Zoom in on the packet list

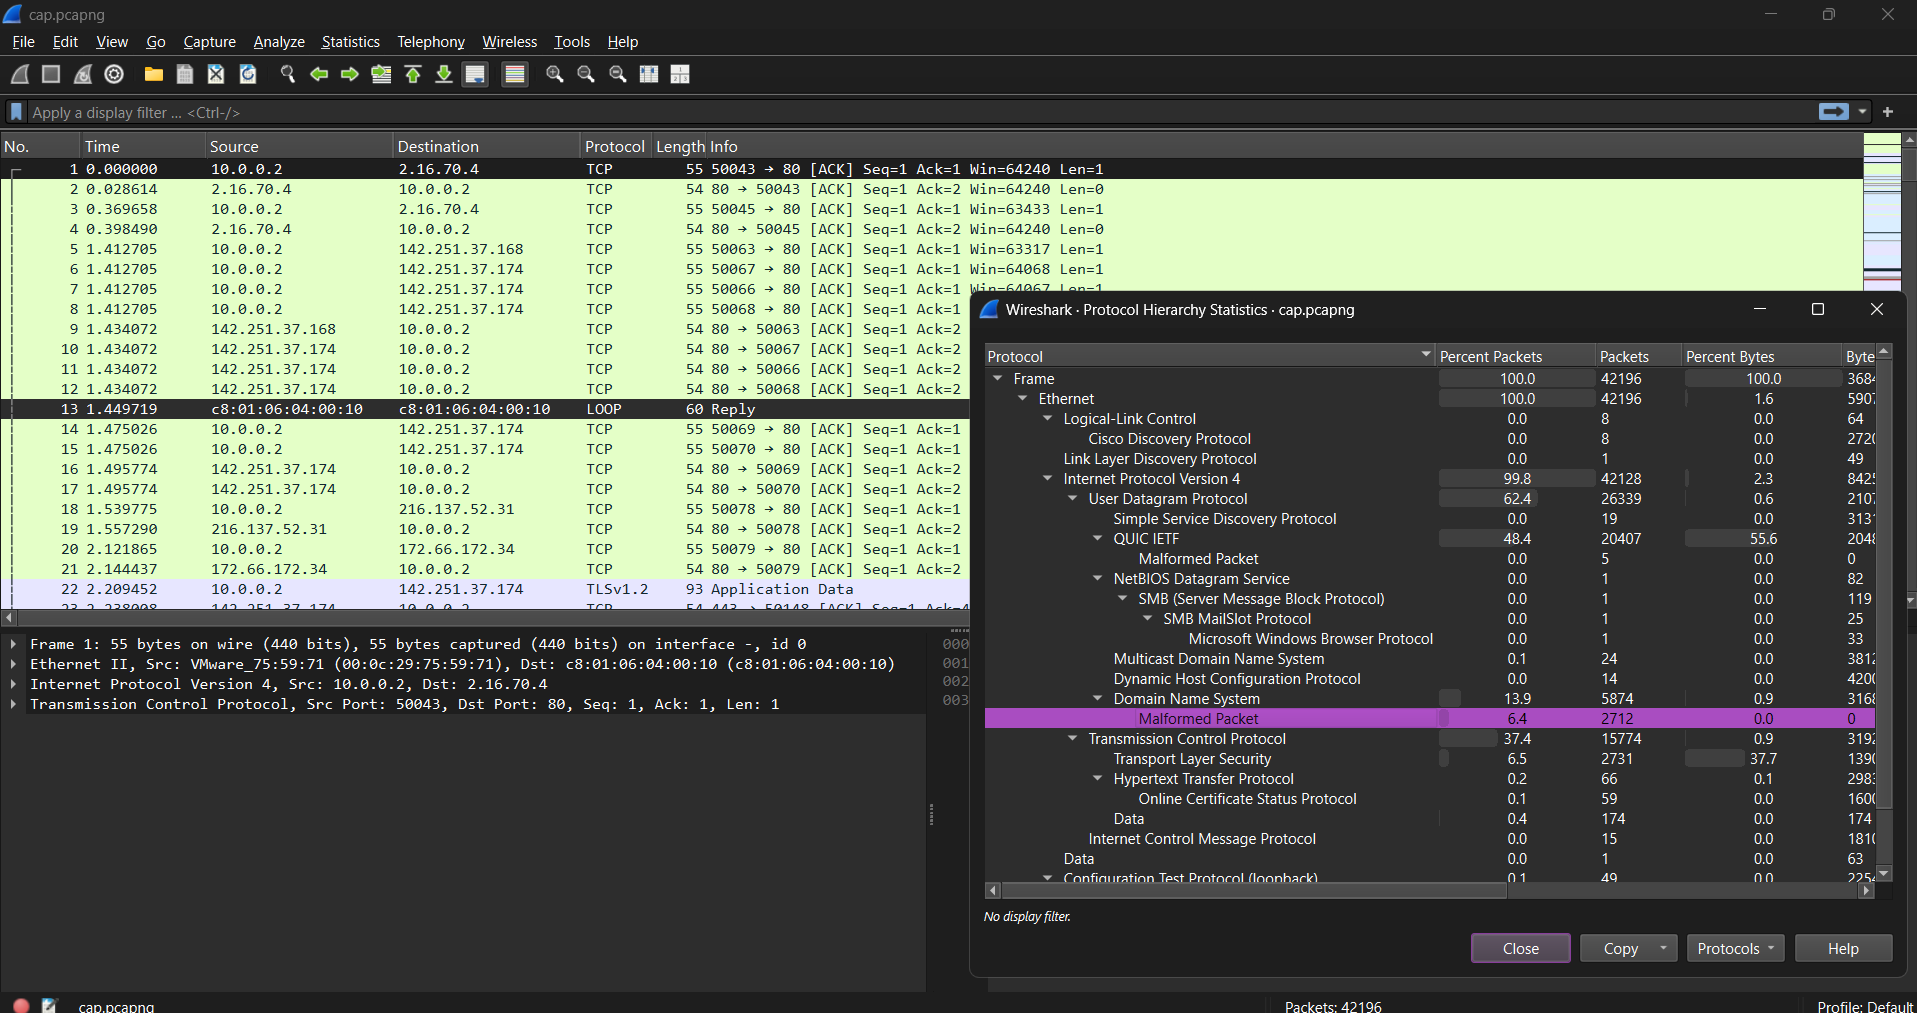point(554,74)
